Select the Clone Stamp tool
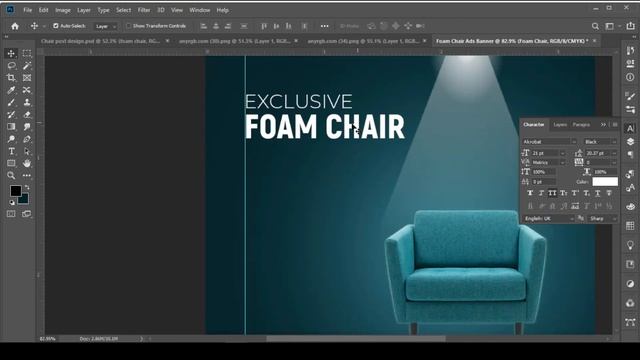Image resolution: width=640 pixels, height=360 pixels. pos(27,102)
